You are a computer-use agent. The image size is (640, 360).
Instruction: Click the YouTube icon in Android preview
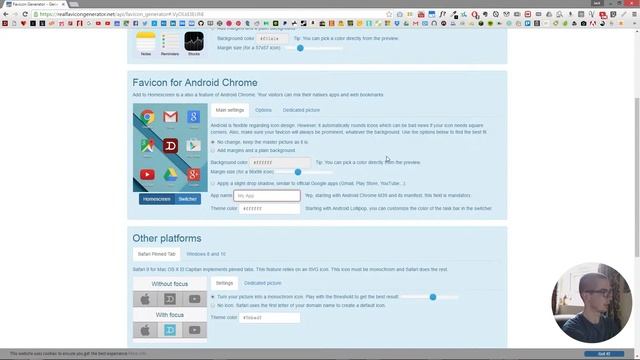(147, 175)
